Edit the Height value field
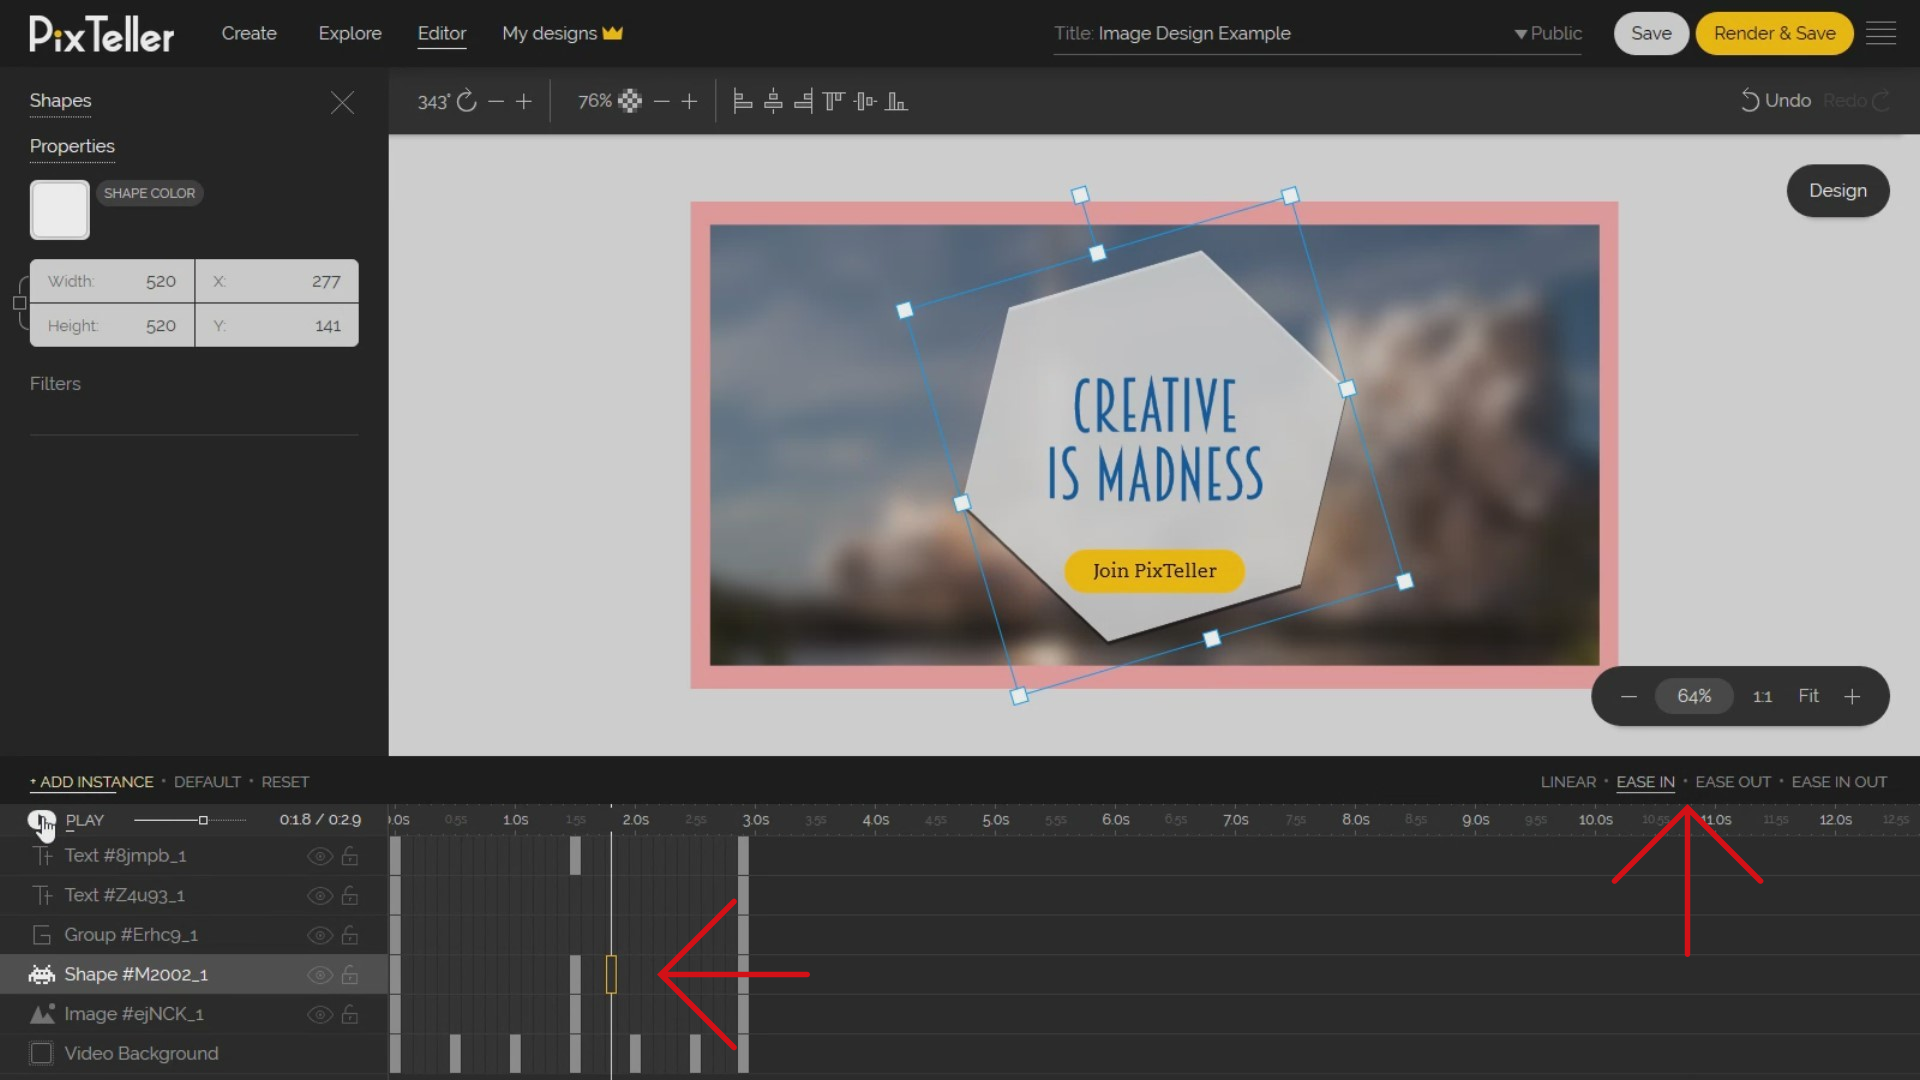Viewport: 1920px width, 1080px height. pos(112,325)
